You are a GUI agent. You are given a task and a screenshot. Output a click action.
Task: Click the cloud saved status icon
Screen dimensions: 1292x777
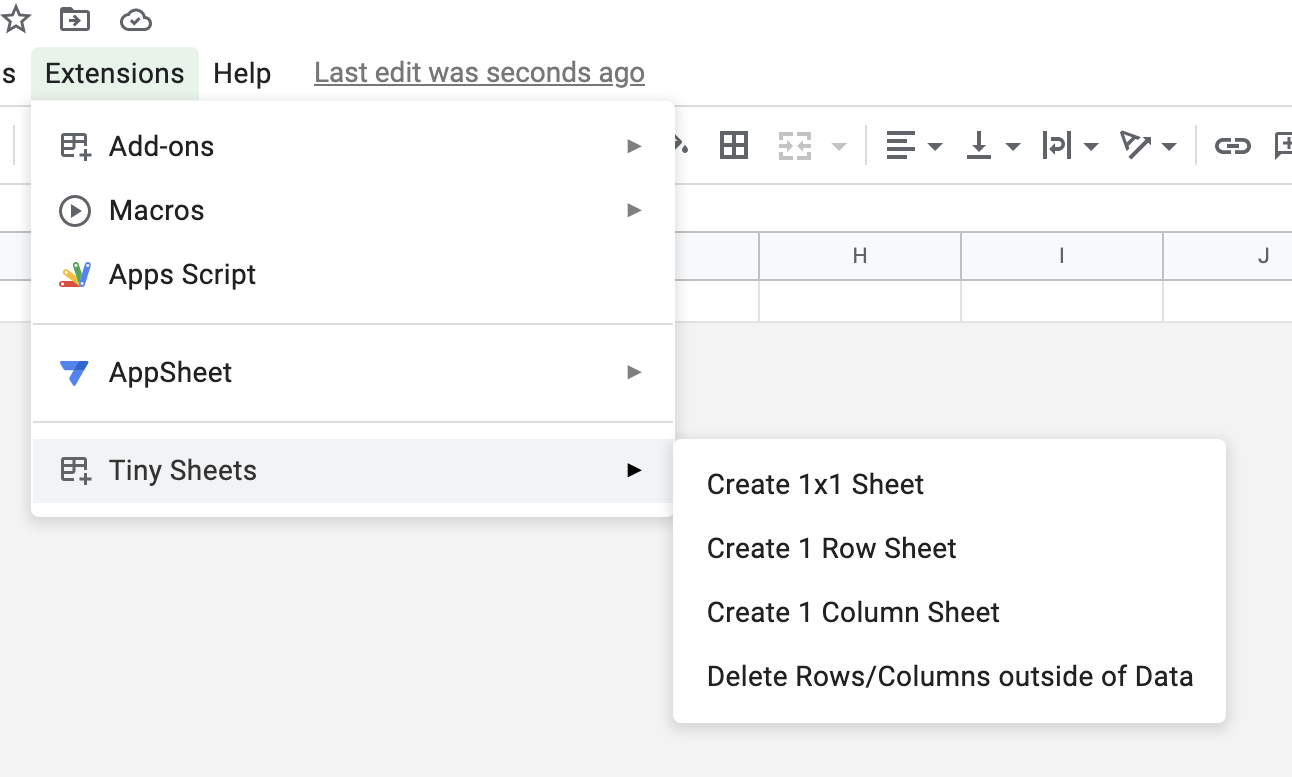pos(135,19)
